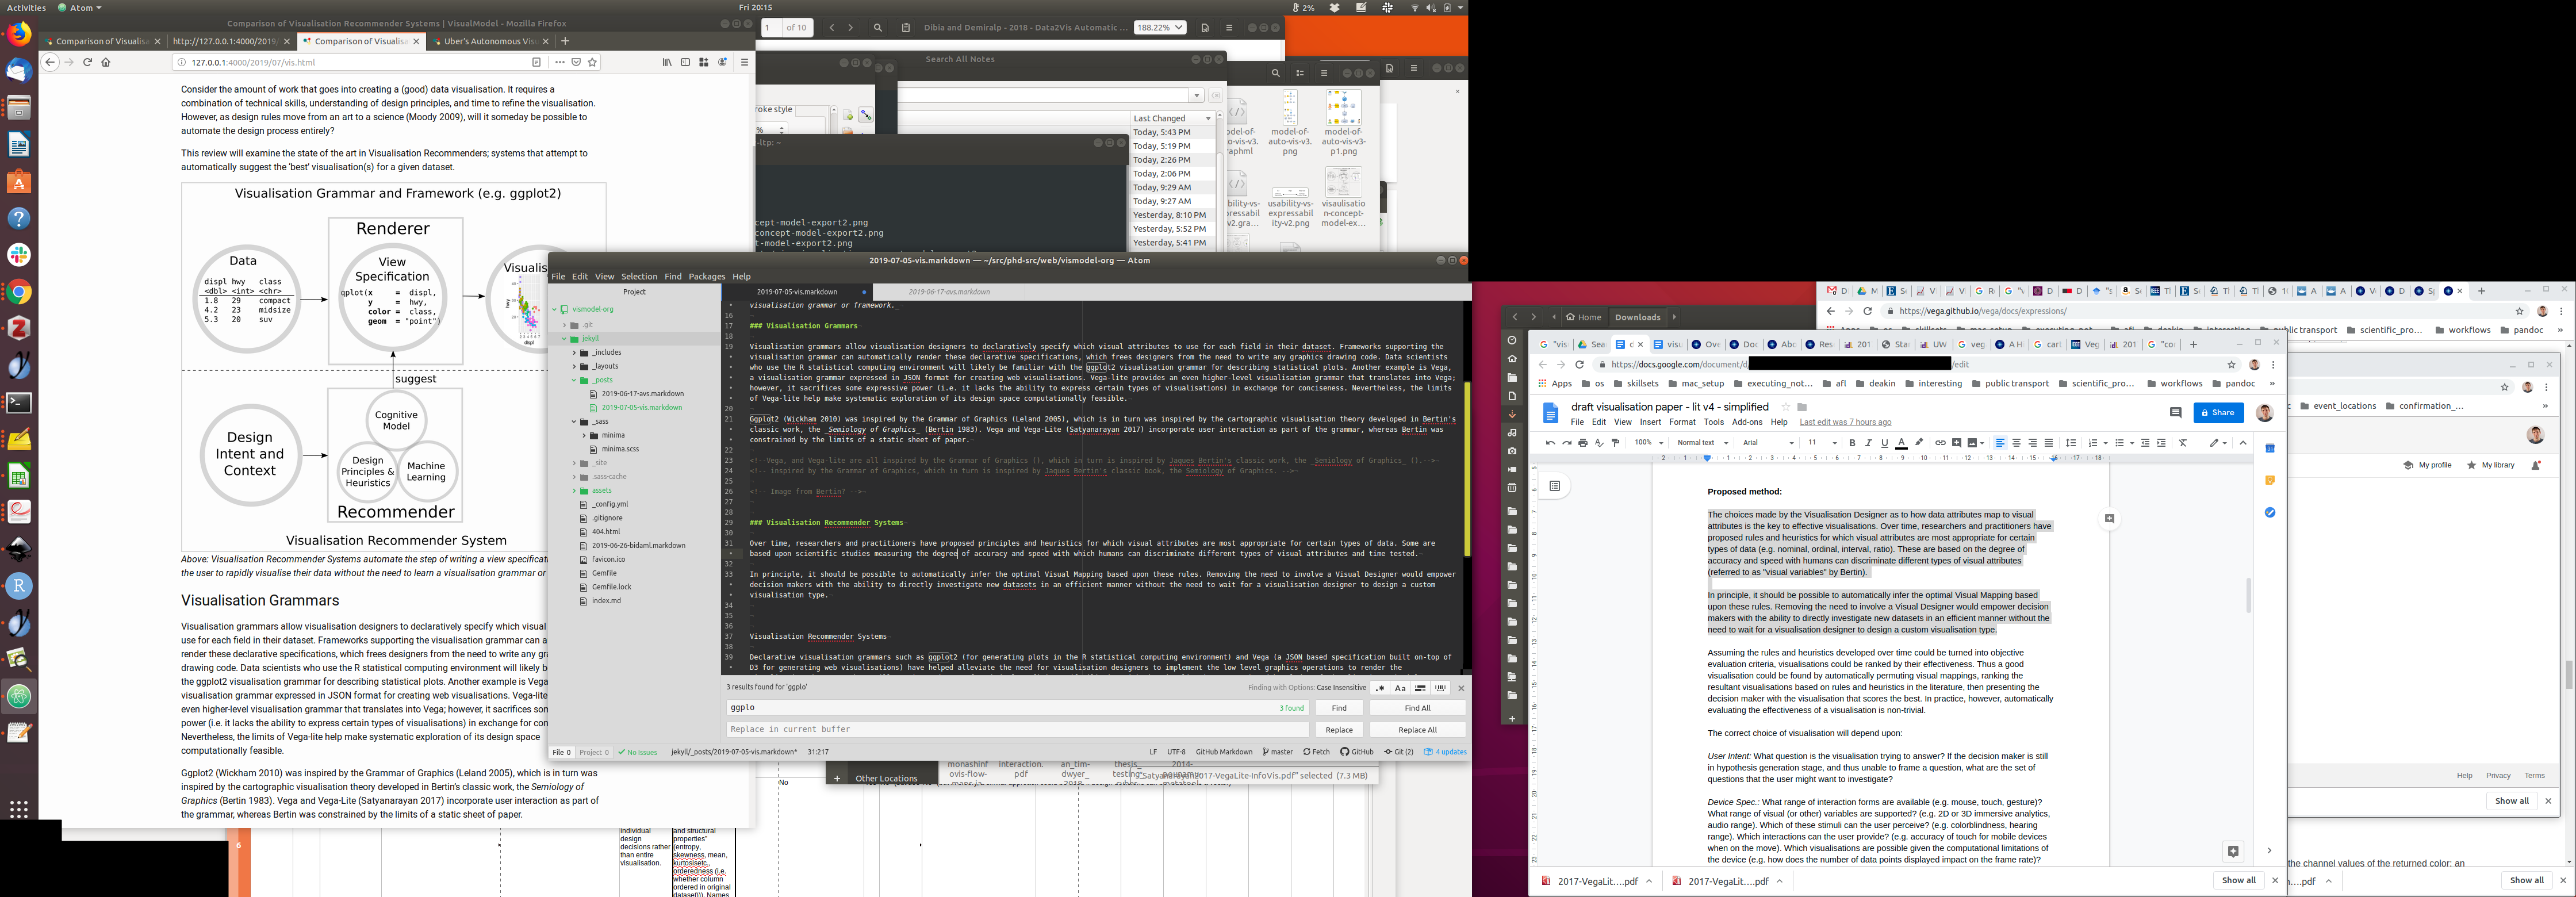Image resolution: width=2576 pixels, height=897 pixels.
Task: Click the italic formatting icon
Action: point(1868,443)
